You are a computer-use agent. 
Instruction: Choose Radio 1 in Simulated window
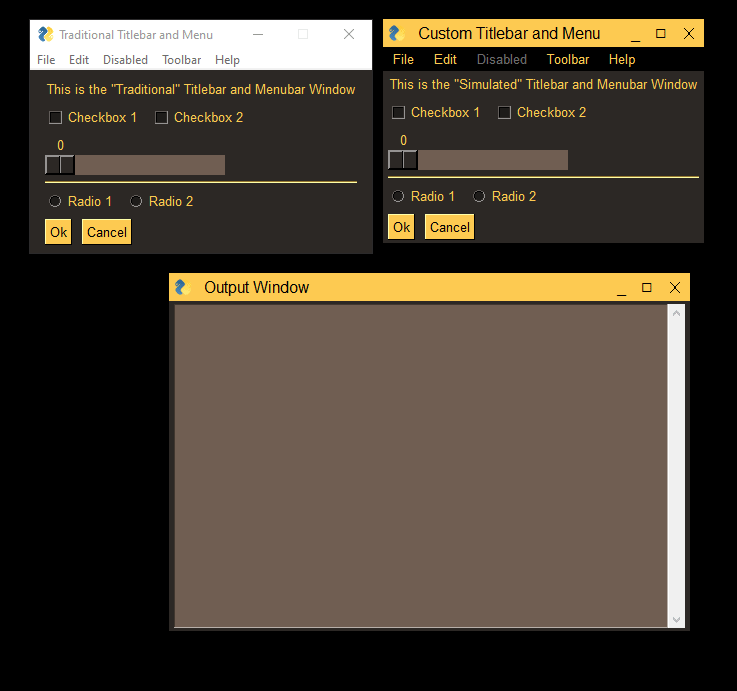pyautogui.click(x=398, y=196)
